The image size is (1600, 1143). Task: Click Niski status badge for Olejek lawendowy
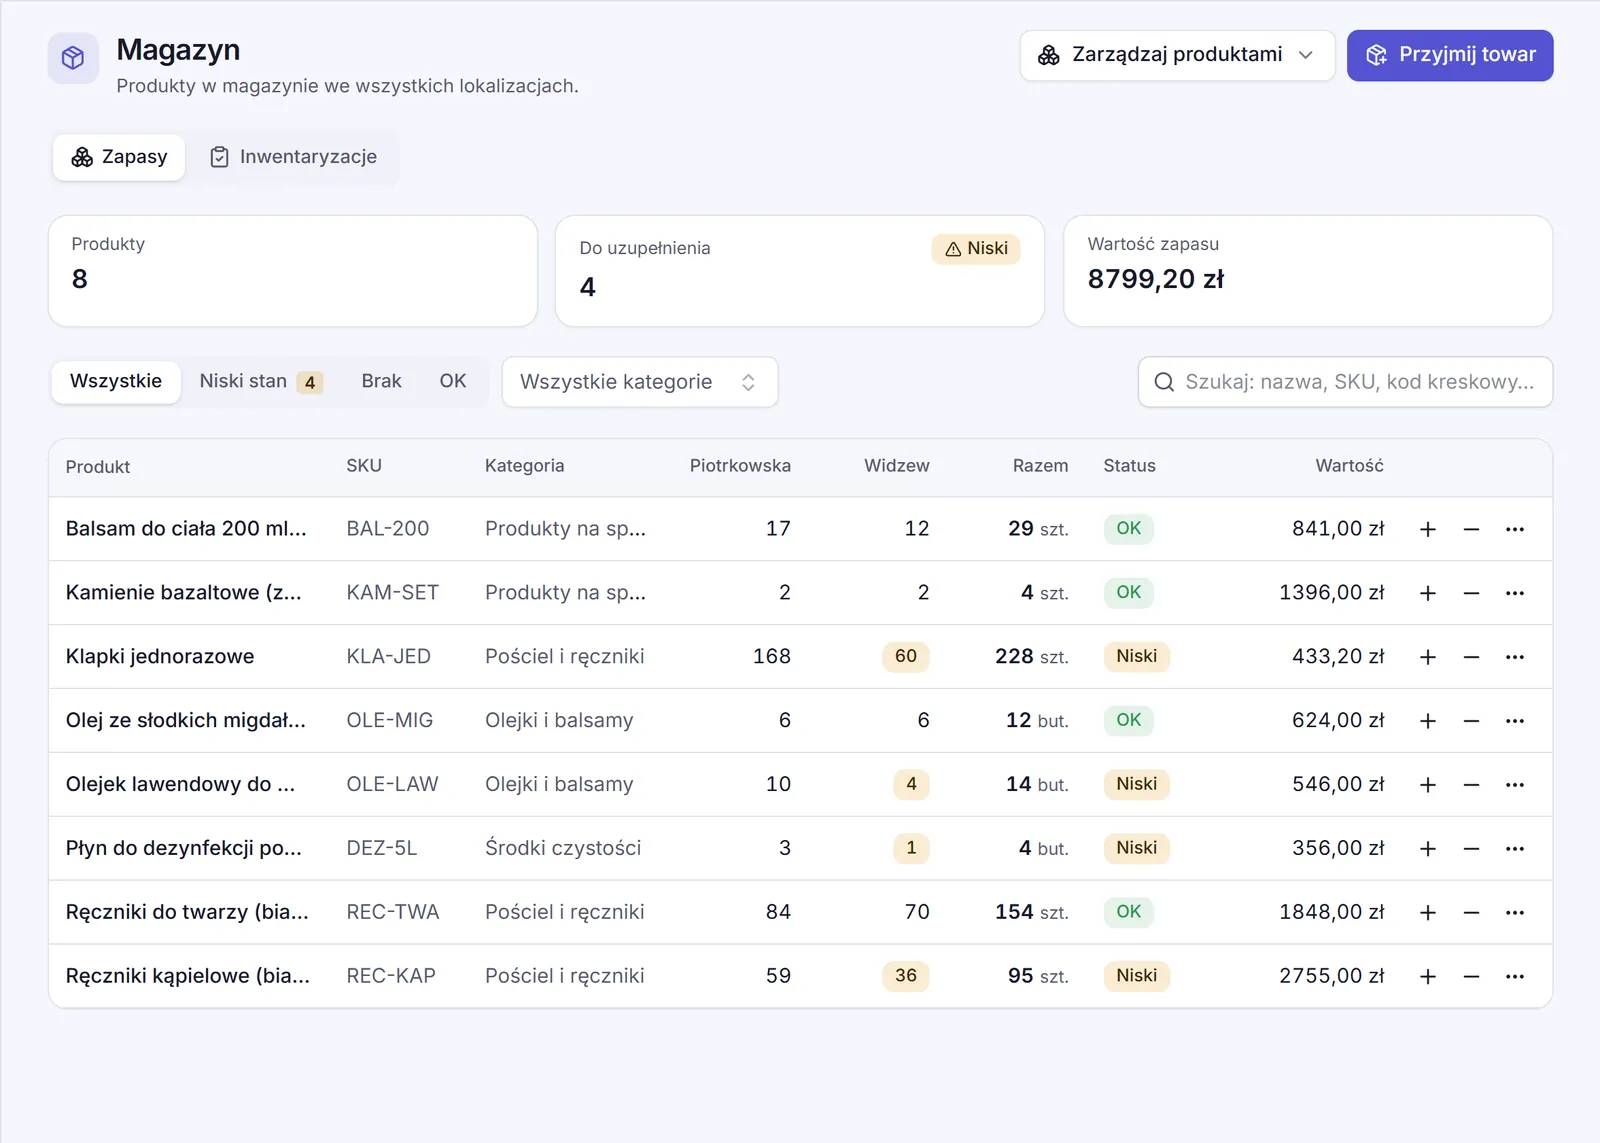coord(1136,784)
